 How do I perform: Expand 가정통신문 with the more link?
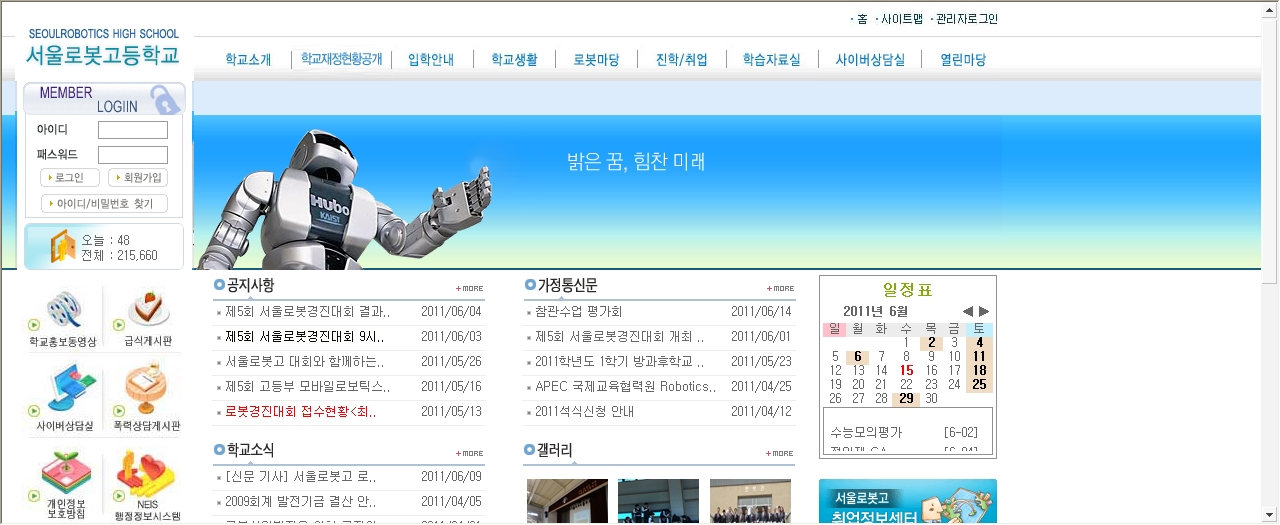click(x=780, y=288)
